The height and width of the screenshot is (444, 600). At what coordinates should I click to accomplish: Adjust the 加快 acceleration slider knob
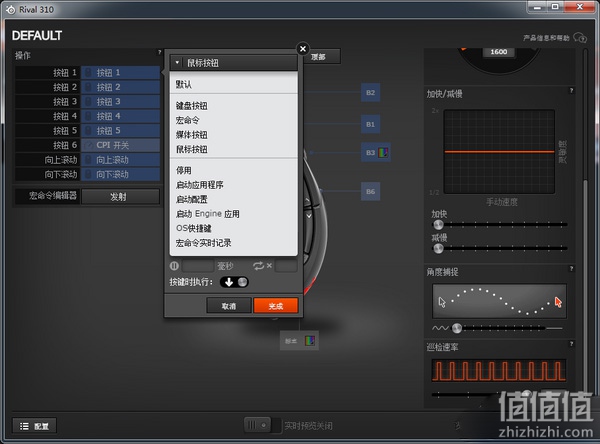pos(438,224)
